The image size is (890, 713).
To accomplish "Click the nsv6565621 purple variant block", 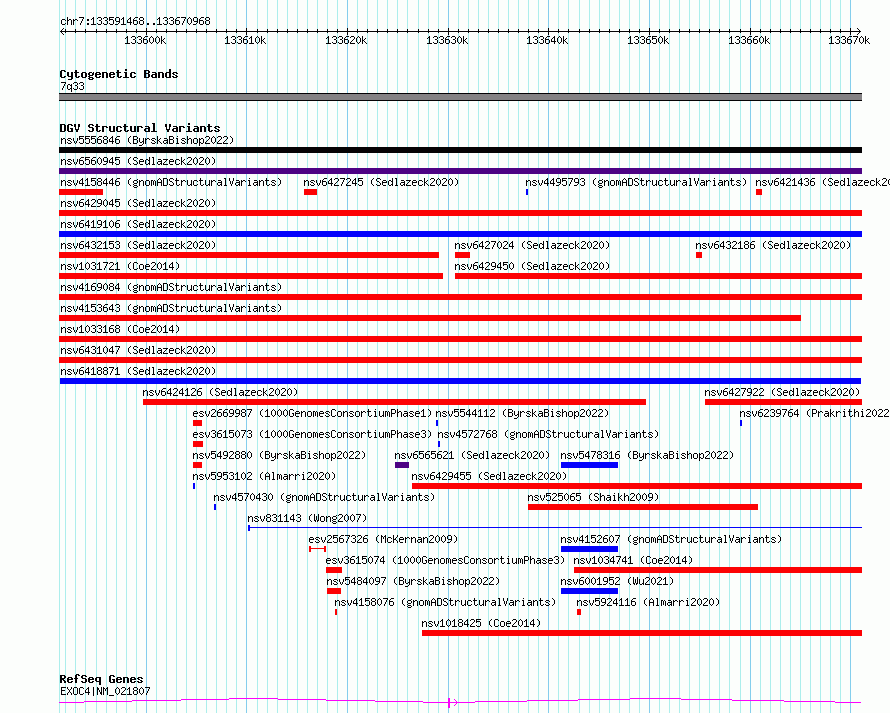I will click(x=402, y=465).
